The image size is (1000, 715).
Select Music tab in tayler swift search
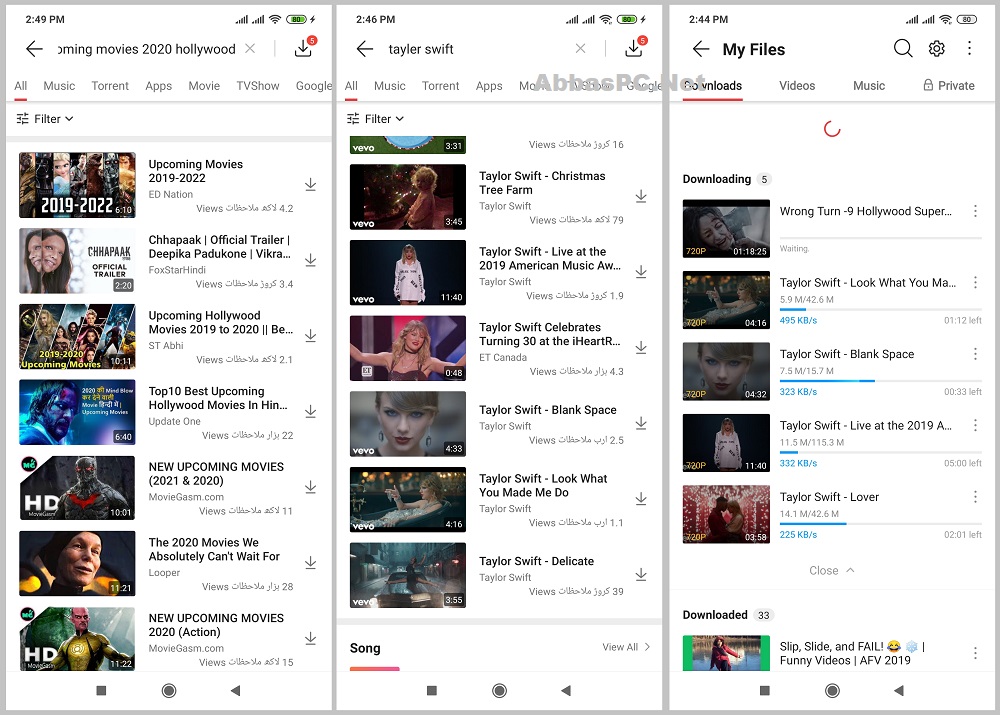[x=390, y=85]
